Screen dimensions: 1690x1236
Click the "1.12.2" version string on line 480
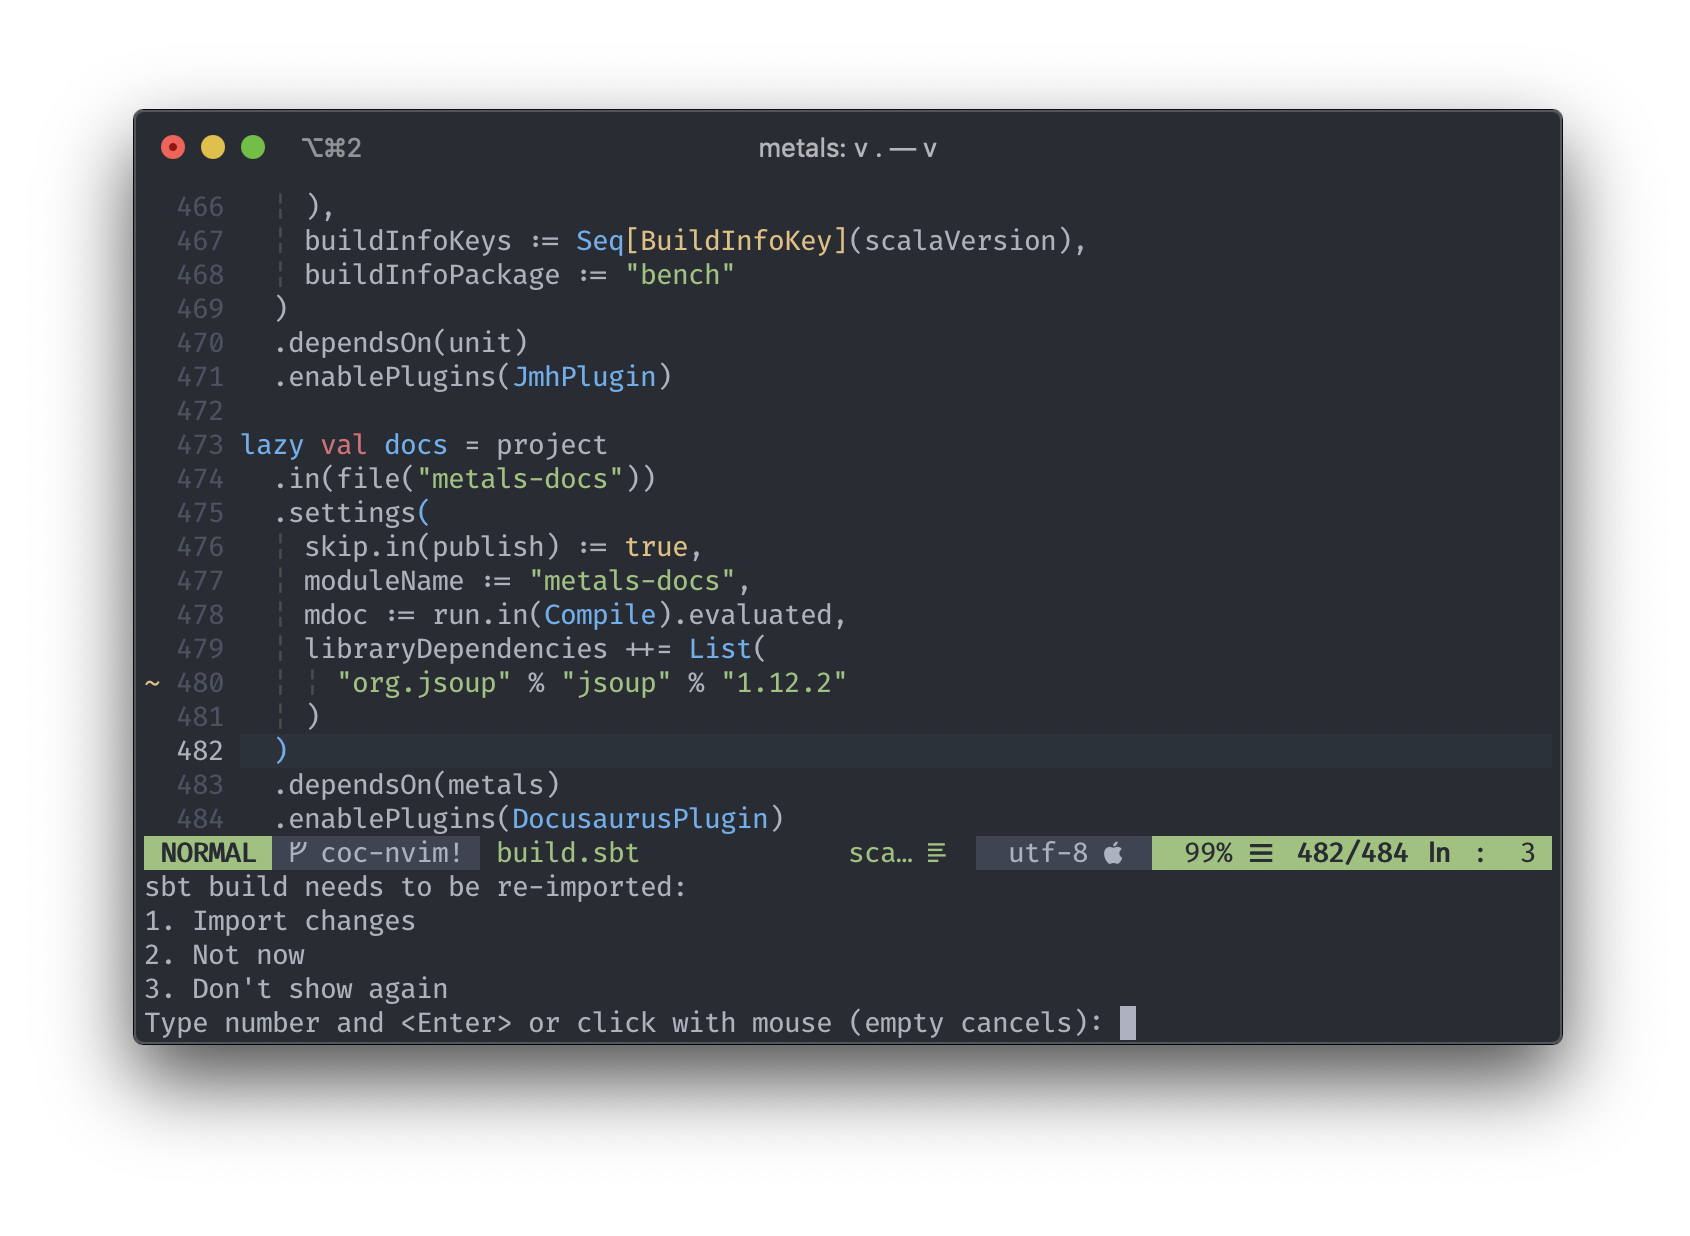point(784,683)
